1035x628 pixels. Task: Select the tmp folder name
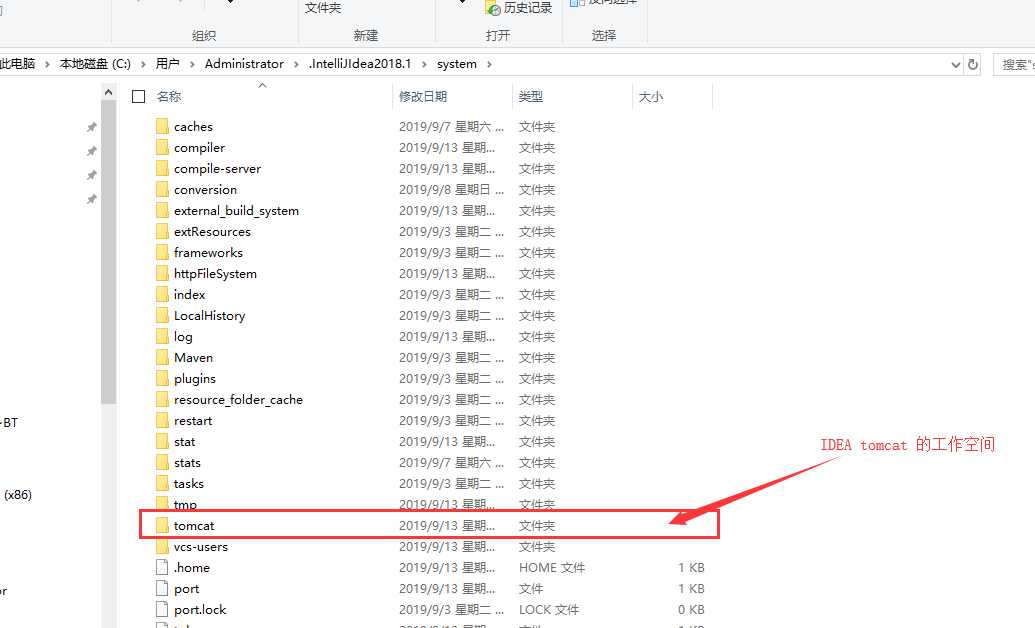tap(185, 505)
